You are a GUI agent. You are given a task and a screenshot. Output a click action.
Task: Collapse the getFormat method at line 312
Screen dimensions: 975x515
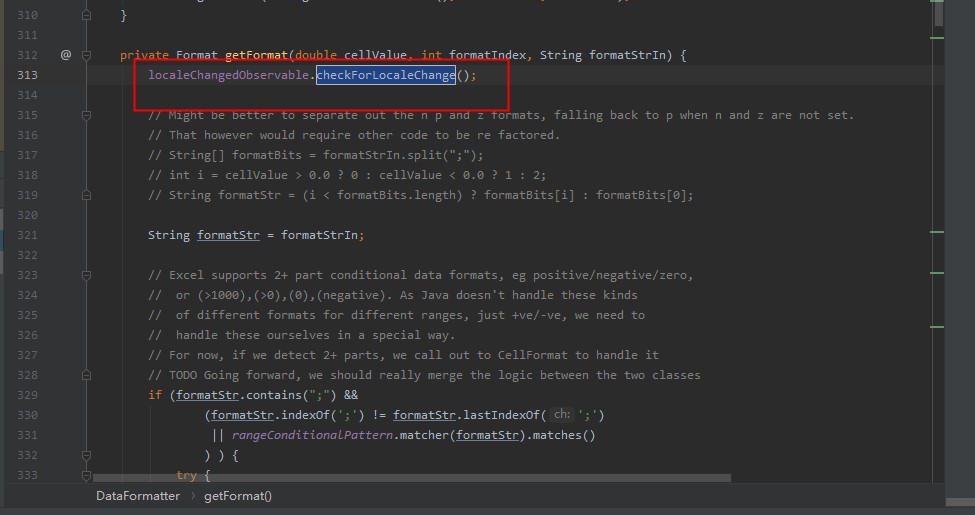pos(86,55)
